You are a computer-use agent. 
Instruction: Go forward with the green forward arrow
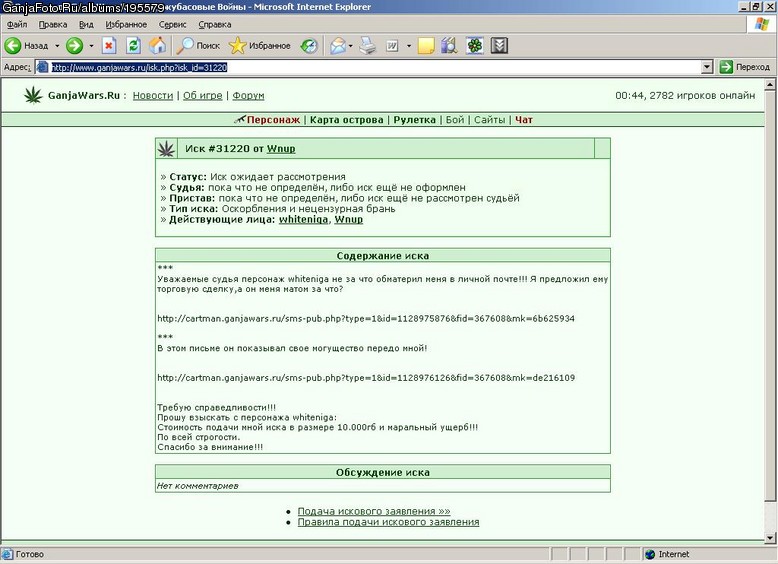pyautogui.click(x=74, y=46)
